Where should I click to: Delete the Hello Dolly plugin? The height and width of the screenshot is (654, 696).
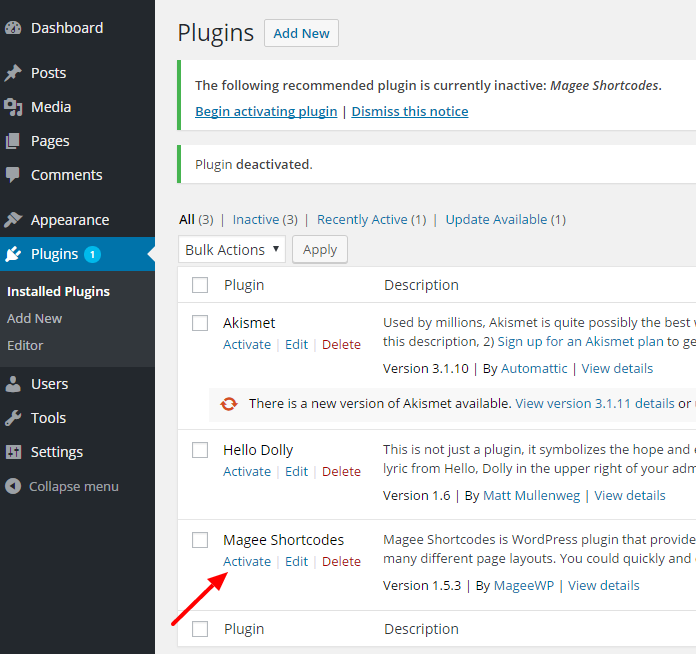pos(341,472)
